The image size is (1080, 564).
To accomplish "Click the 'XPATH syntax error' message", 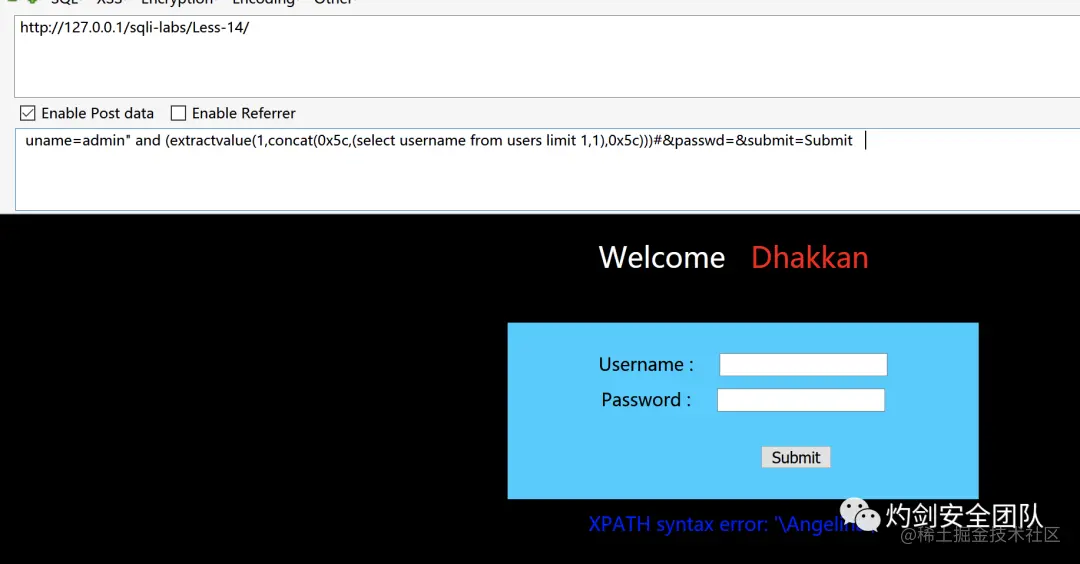I will point(733,525).
